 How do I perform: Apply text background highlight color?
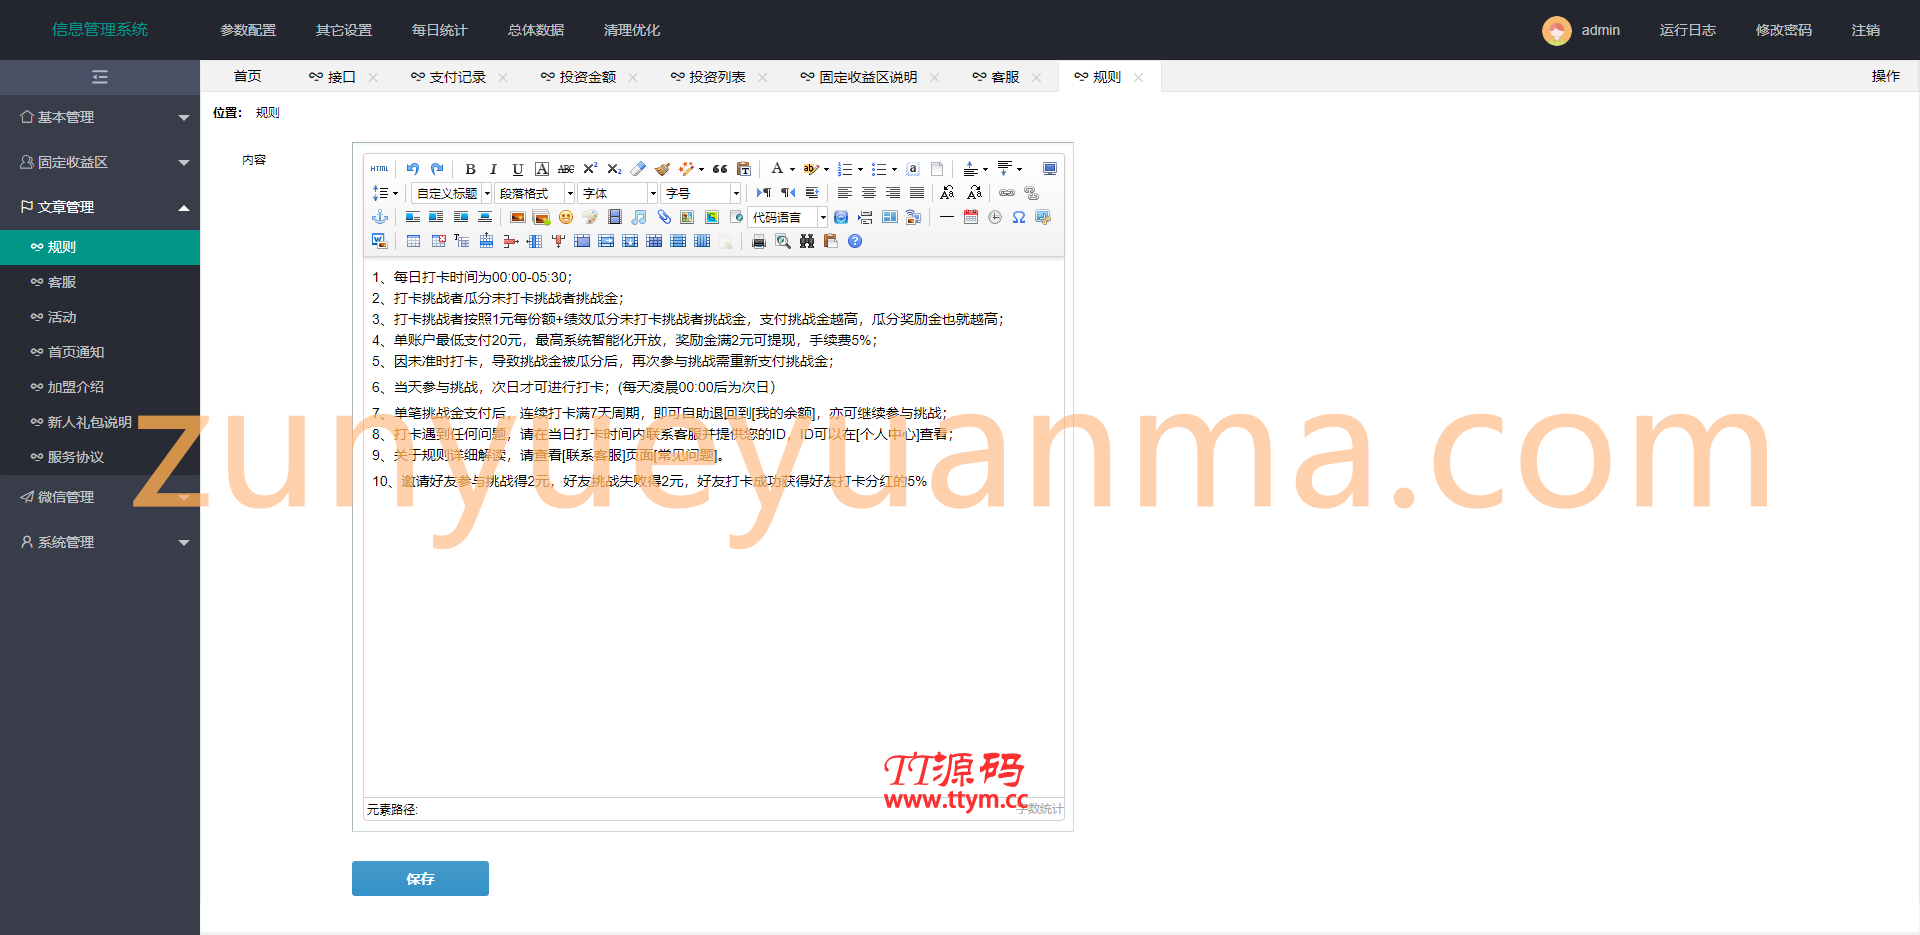811,169
